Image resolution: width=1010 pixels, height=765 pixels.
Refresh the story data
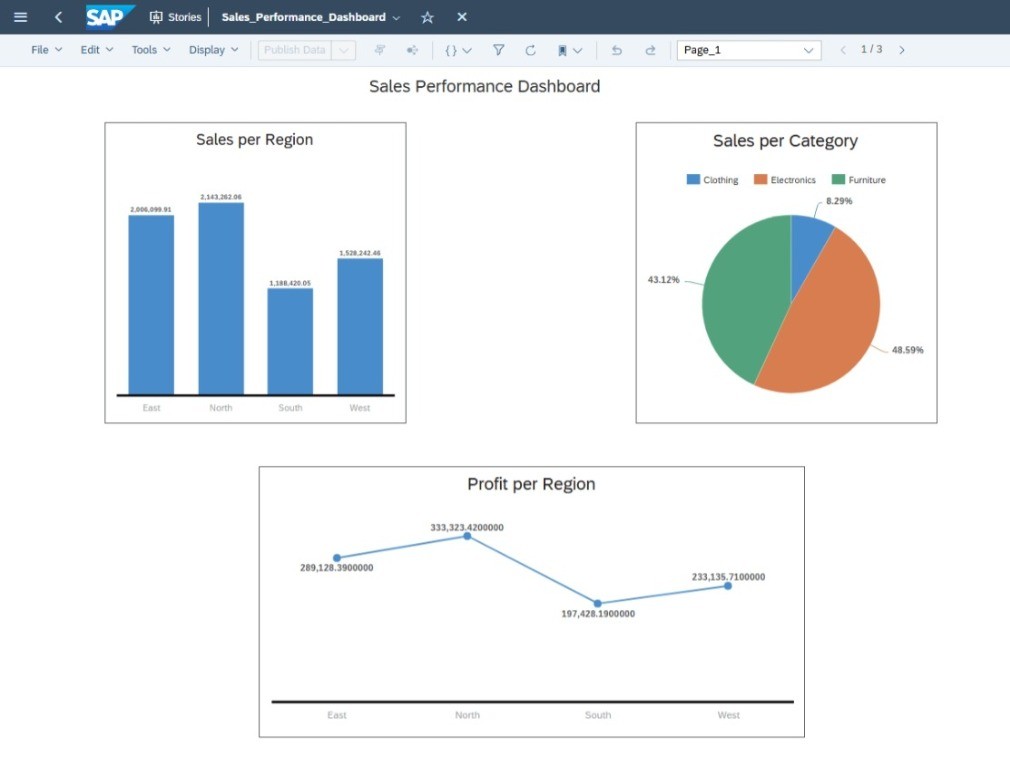(x=530, y=50)
